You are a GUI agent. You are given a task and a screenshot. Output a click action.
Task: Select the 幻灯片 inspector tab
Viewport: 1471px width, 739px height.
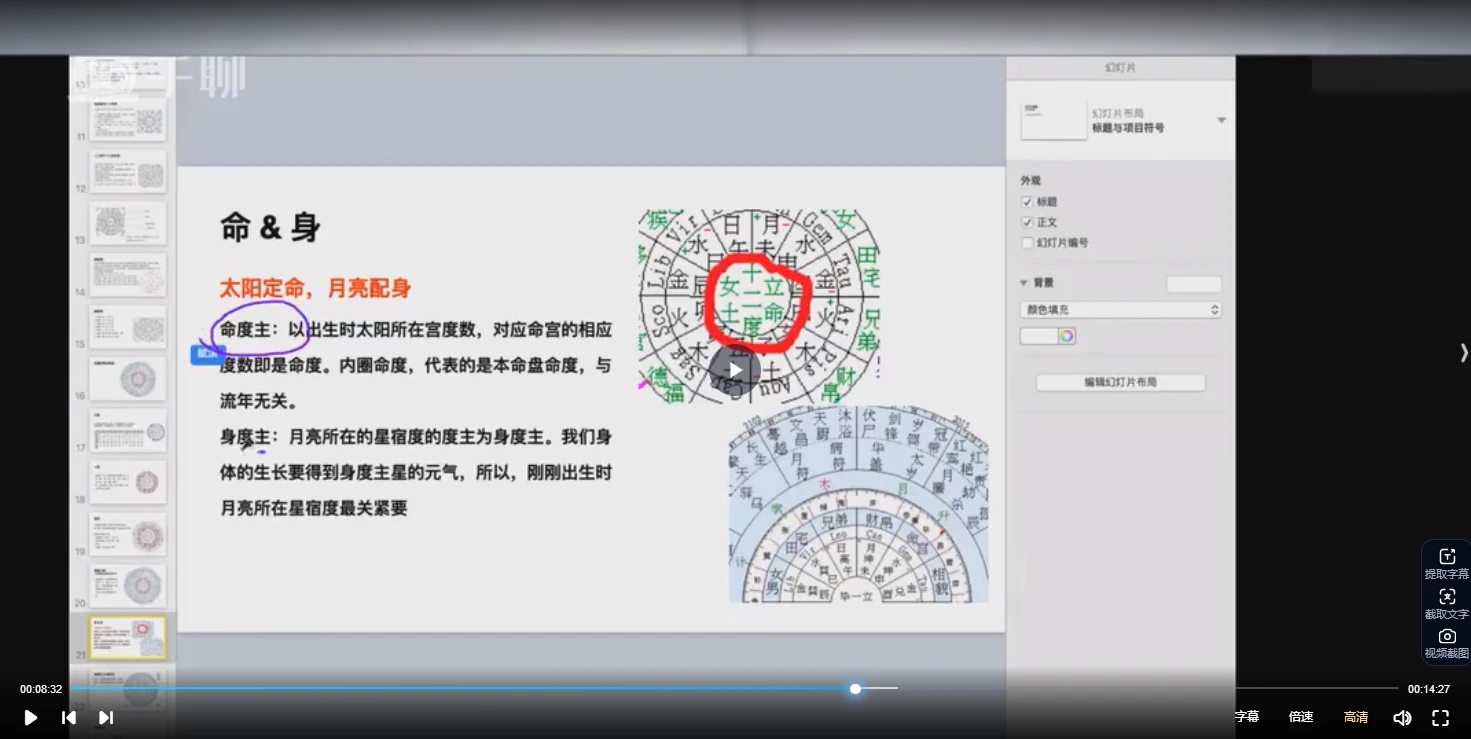pyautogui.click(x=1120, y=67)
